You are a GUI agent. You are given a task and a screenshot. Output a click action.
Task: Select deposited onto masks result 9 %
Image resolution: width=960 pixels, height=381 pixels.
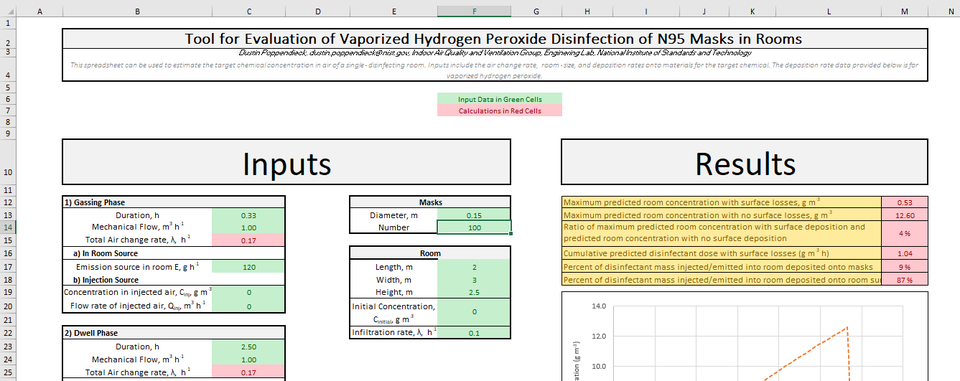click(904, 266)
